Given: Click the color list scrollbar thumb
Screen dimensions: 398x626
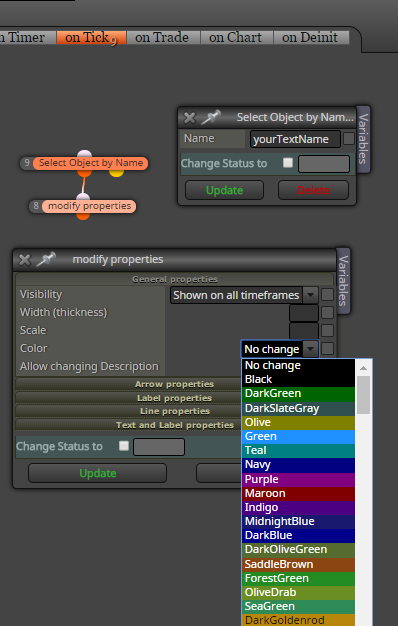Looking at the screenshot, I should coord(363,395).
